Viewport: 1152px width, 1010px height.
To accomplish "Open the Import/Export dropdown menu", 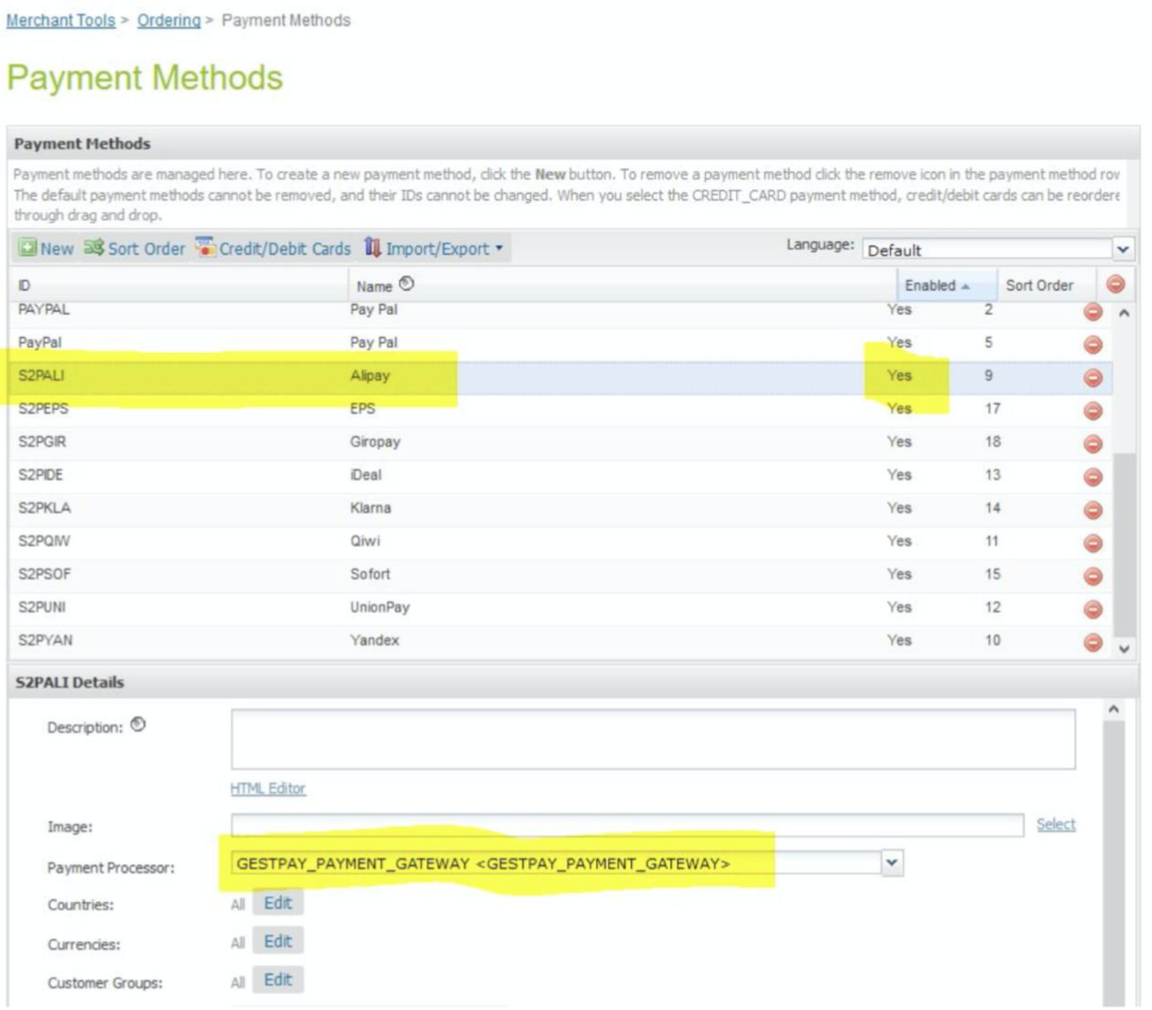I will (433, 248).
